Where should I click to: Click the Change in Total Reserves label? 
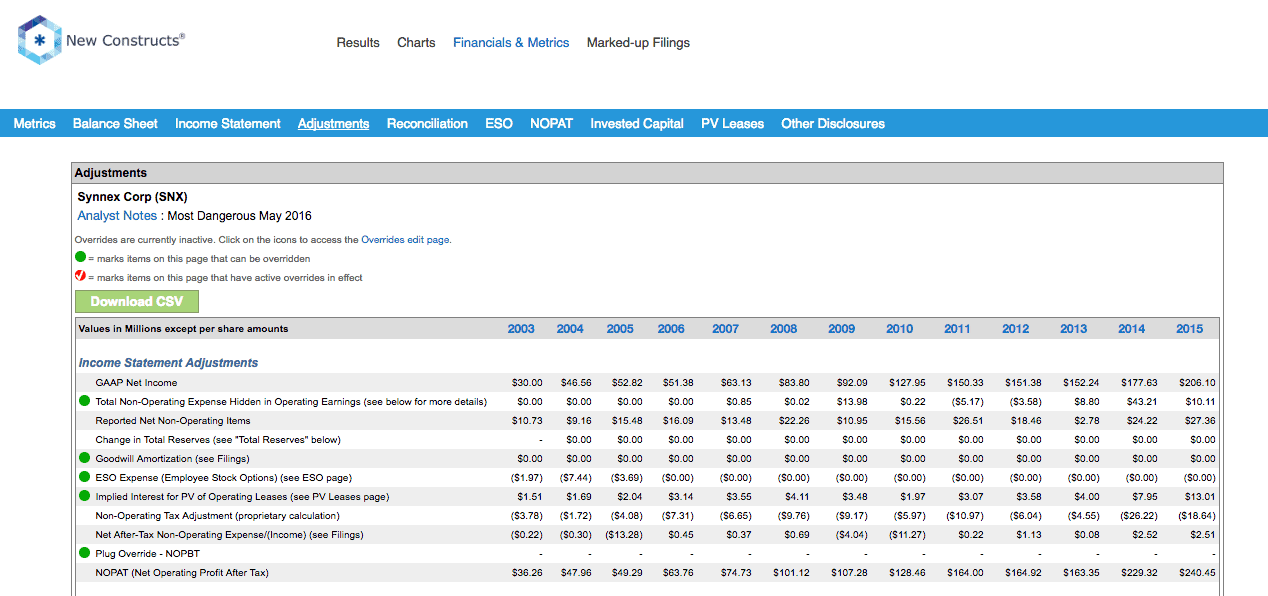click(218, 440)
